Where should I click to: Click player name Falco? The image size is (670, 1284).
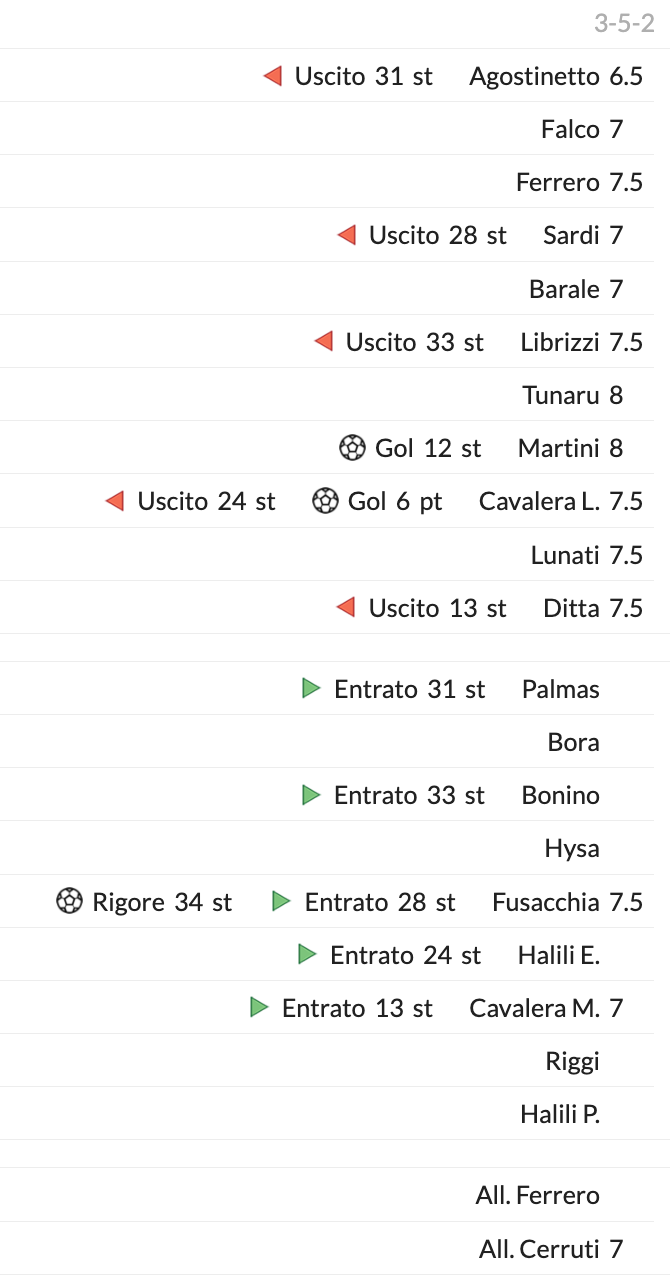click(570, 129)
